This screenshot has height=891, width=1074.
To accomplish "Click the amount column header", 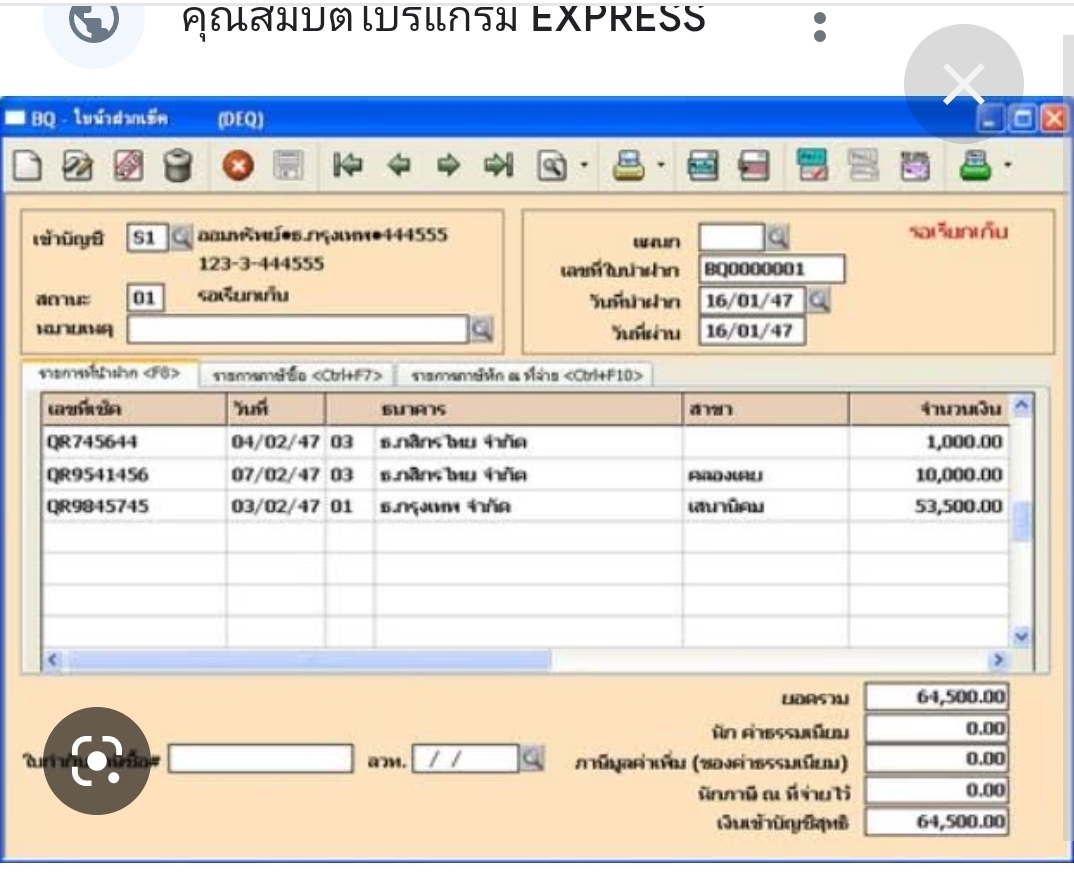I will [929, 410].
